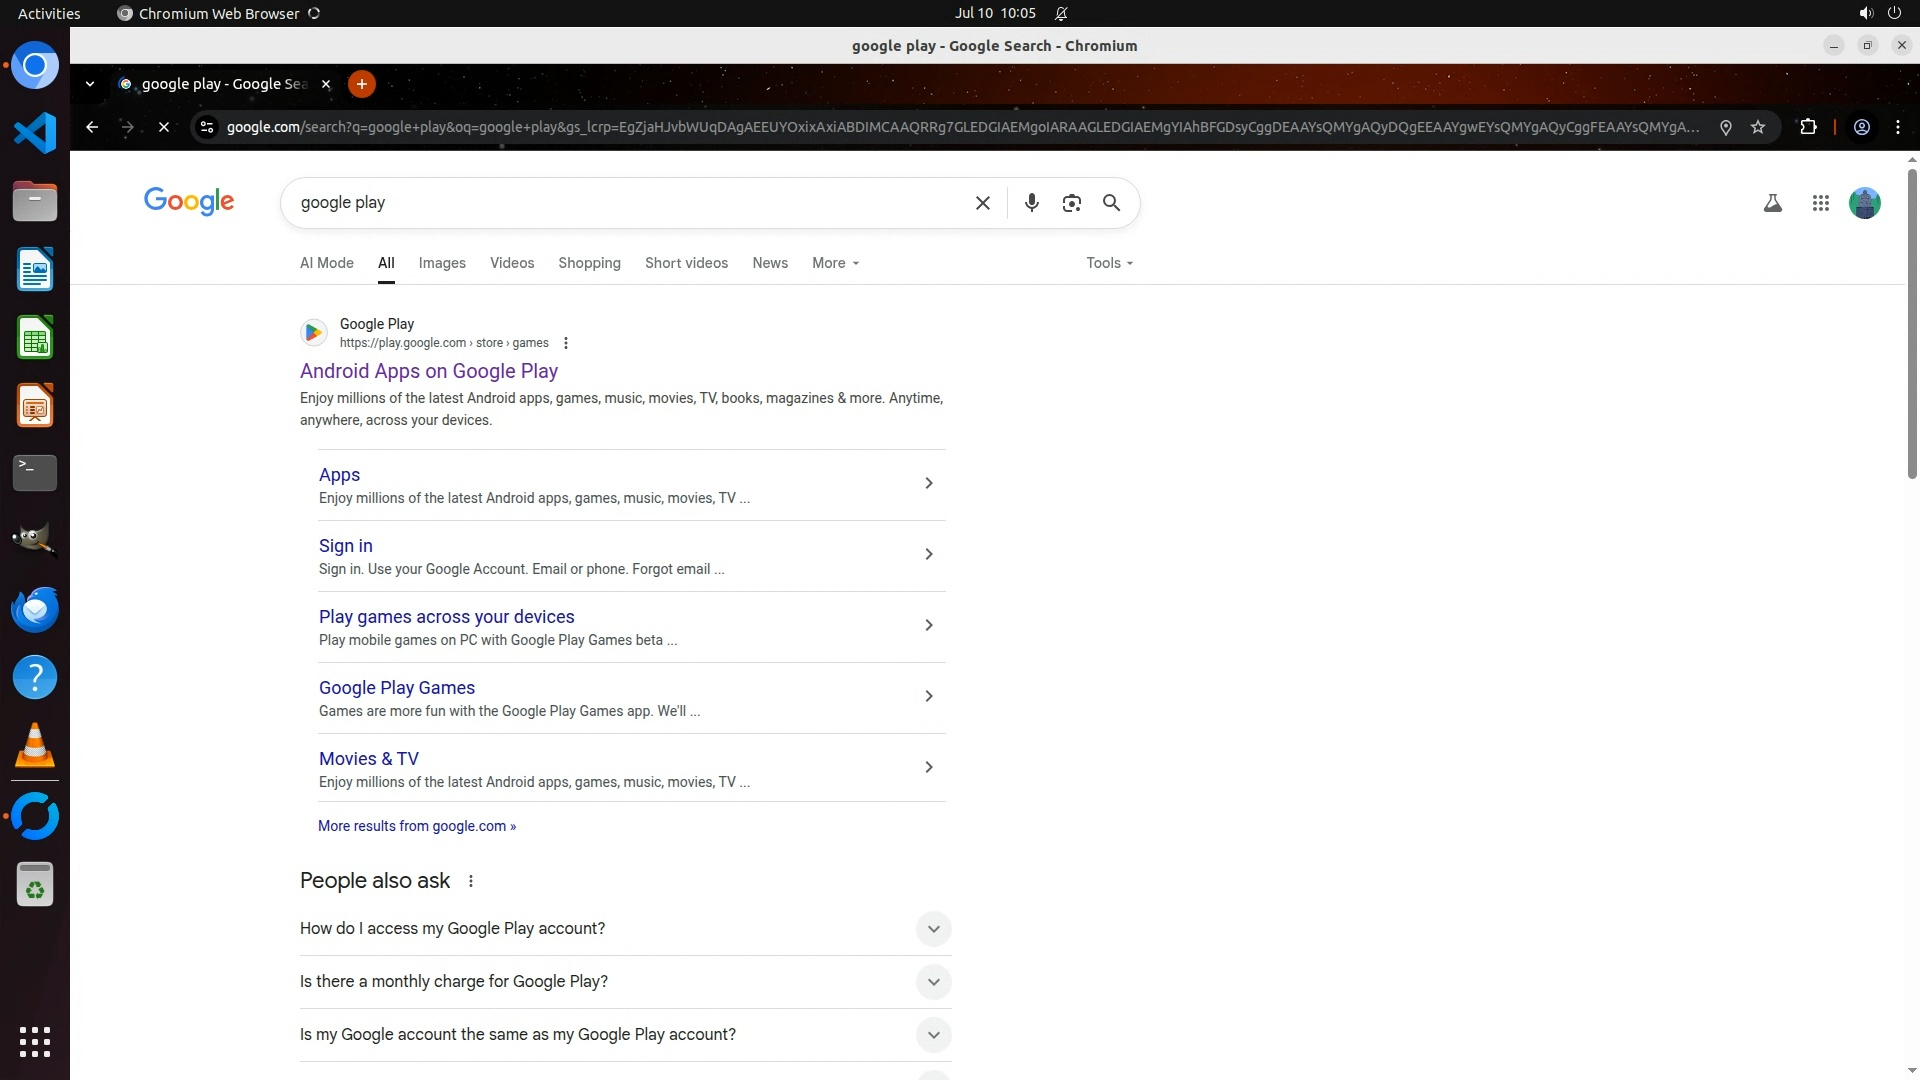The image size is (1920, 1080).
Task: Switch to the AI Mode tab
Action: [326, 263]
